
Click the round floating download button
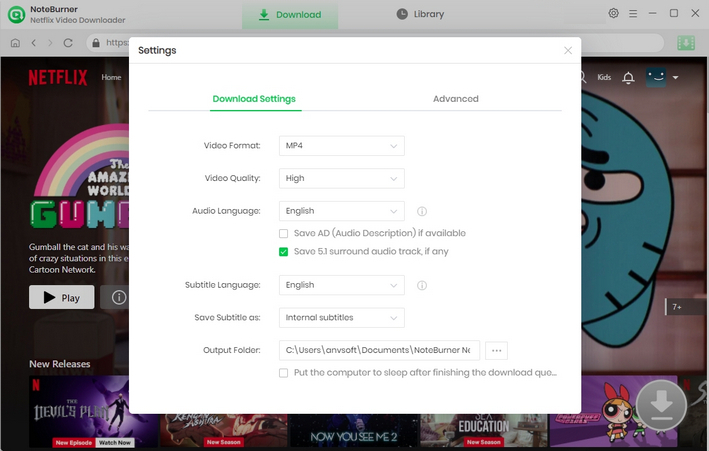click(x=662, y=406)
